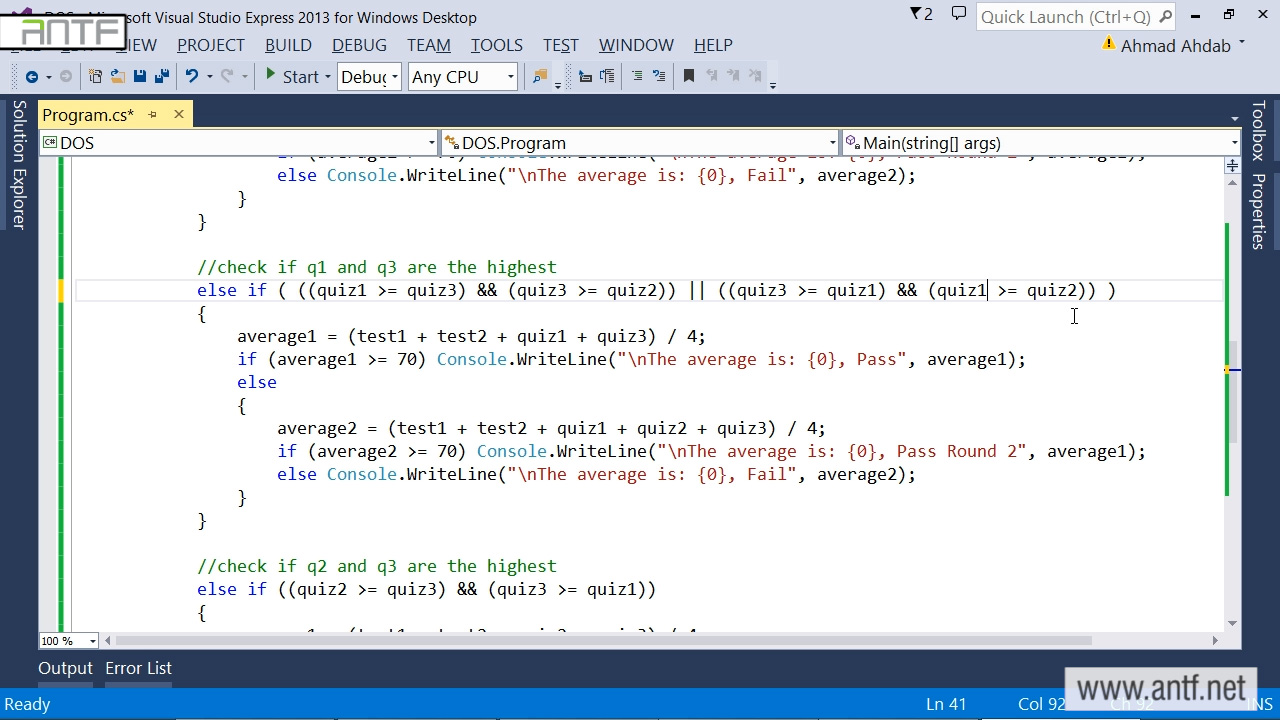Click the feedback speech bubble icon
1280x720 pixels.
(958, 15)
